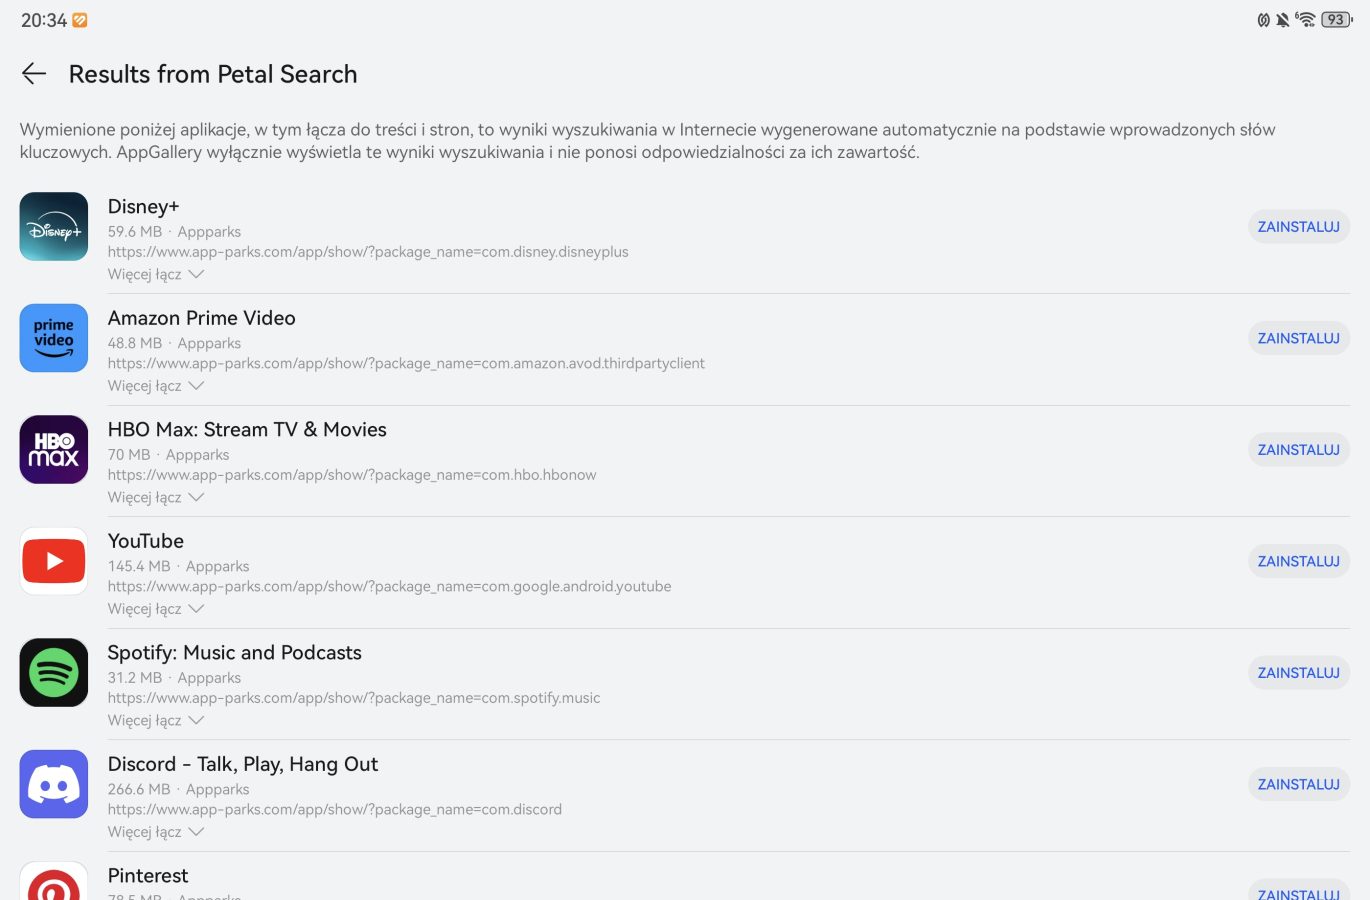1370x900 pixels.
Task: Tap the Discord app icon
Action: pyautogui.click(x=54, y=784)
